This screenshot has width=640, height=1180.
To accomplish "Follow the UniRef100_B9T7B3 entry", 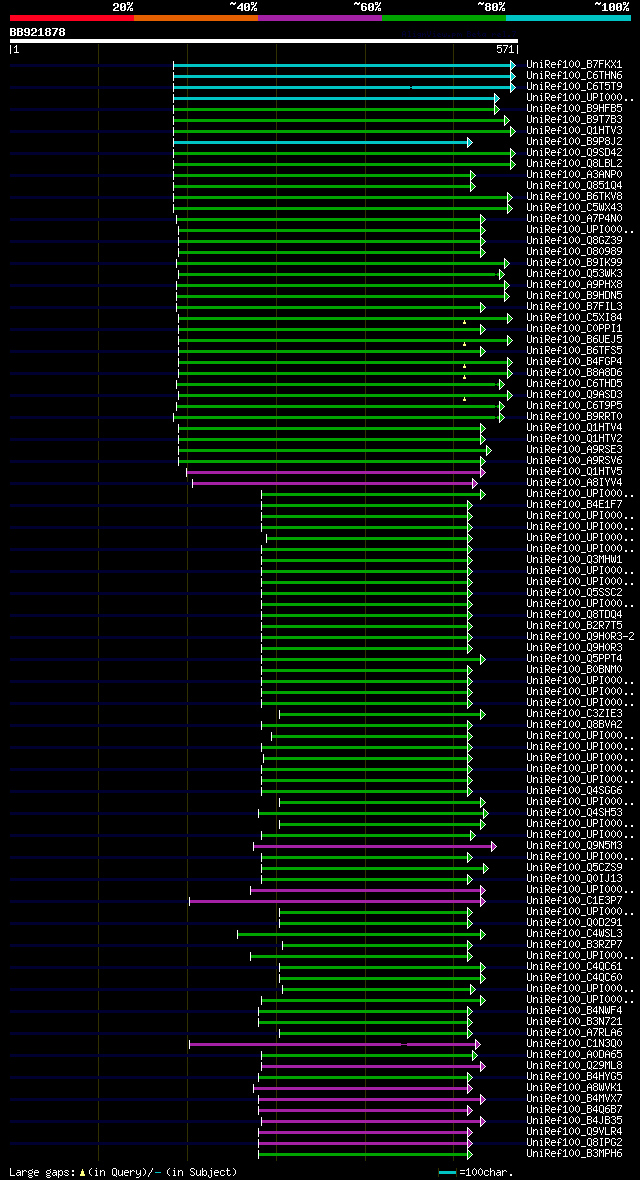I will coord(574,120).
